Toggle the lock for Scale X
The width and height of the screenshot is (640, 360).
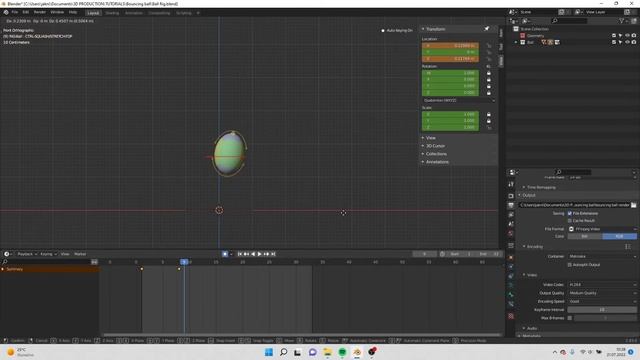pos(489,115)
